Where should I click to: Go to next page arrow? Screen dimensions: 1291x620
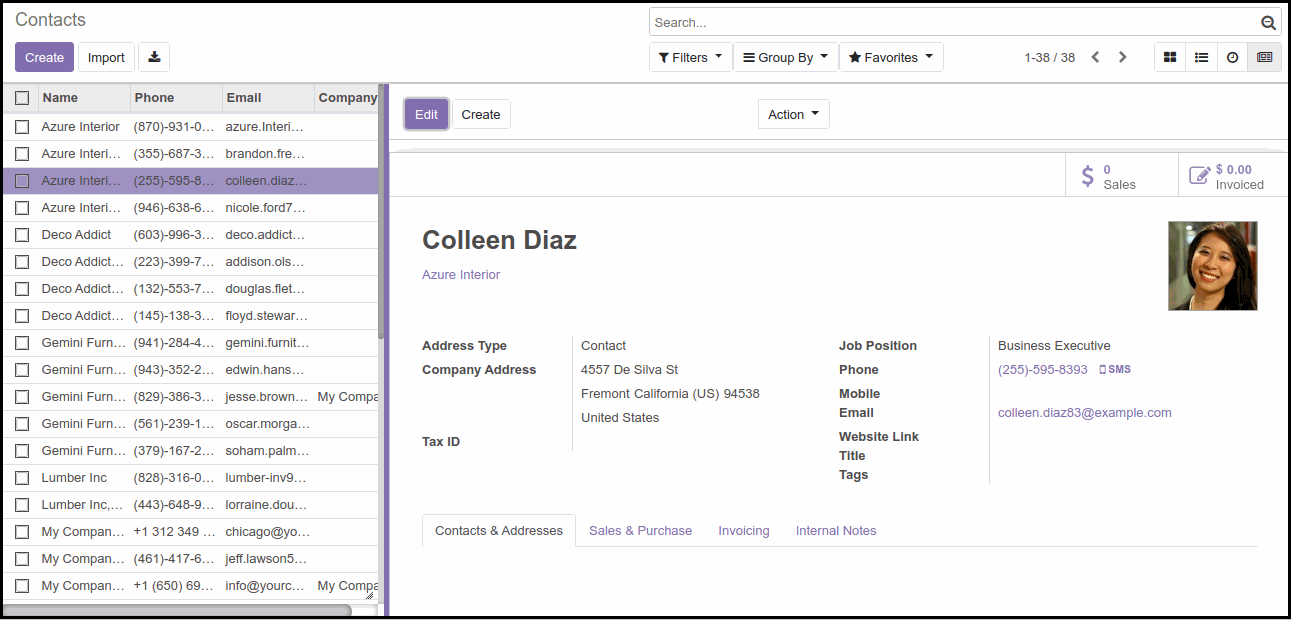click(1122, 57)
